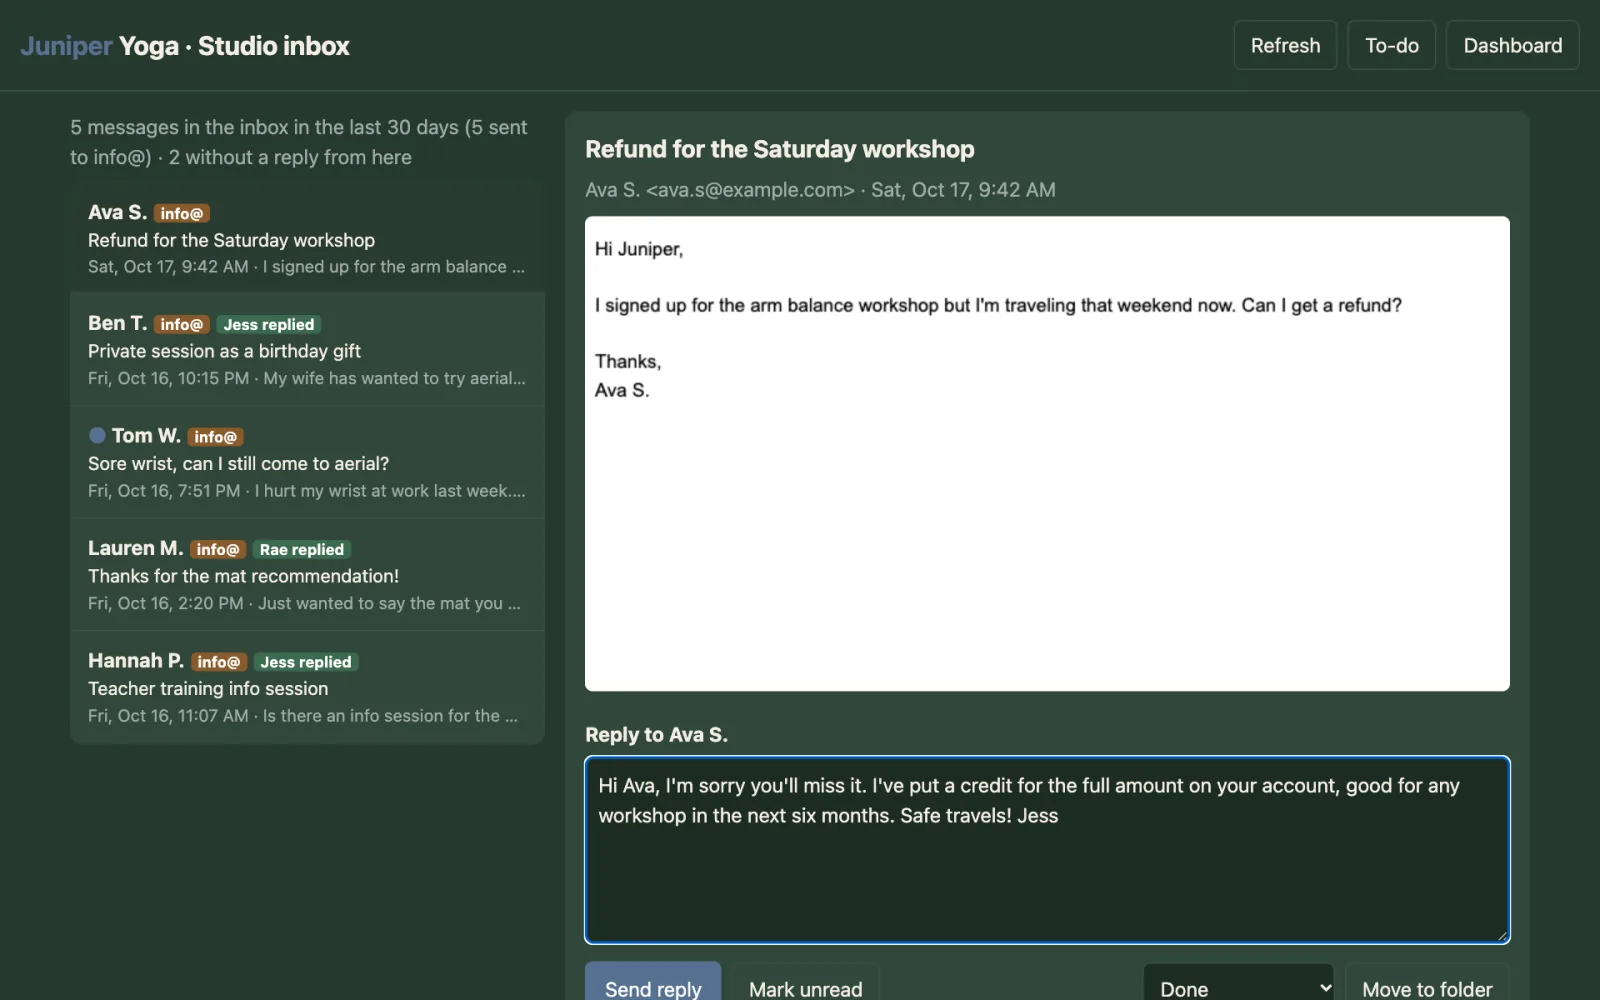
Task: Click inside the email body pane
Action: pos(1047,453)
